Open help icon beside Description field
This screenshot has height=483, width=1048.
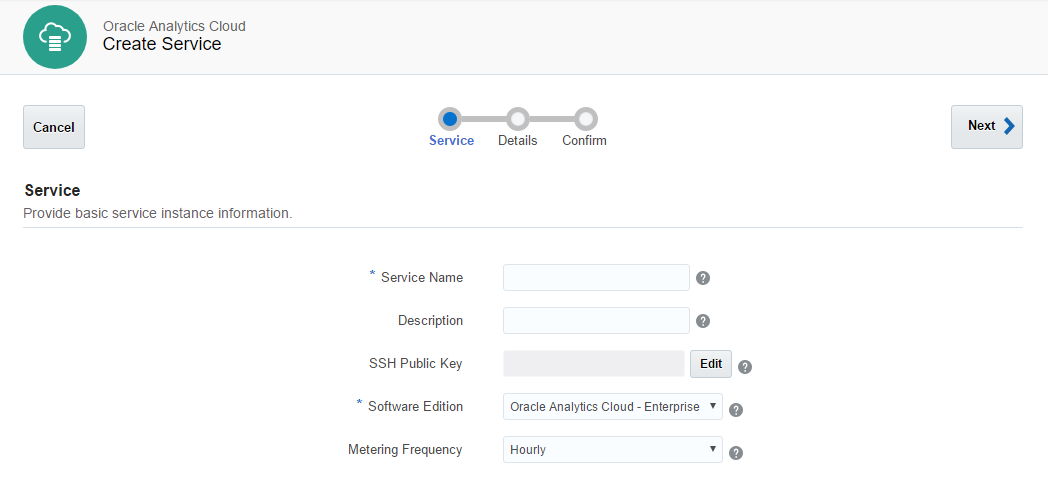coord(702,321)
